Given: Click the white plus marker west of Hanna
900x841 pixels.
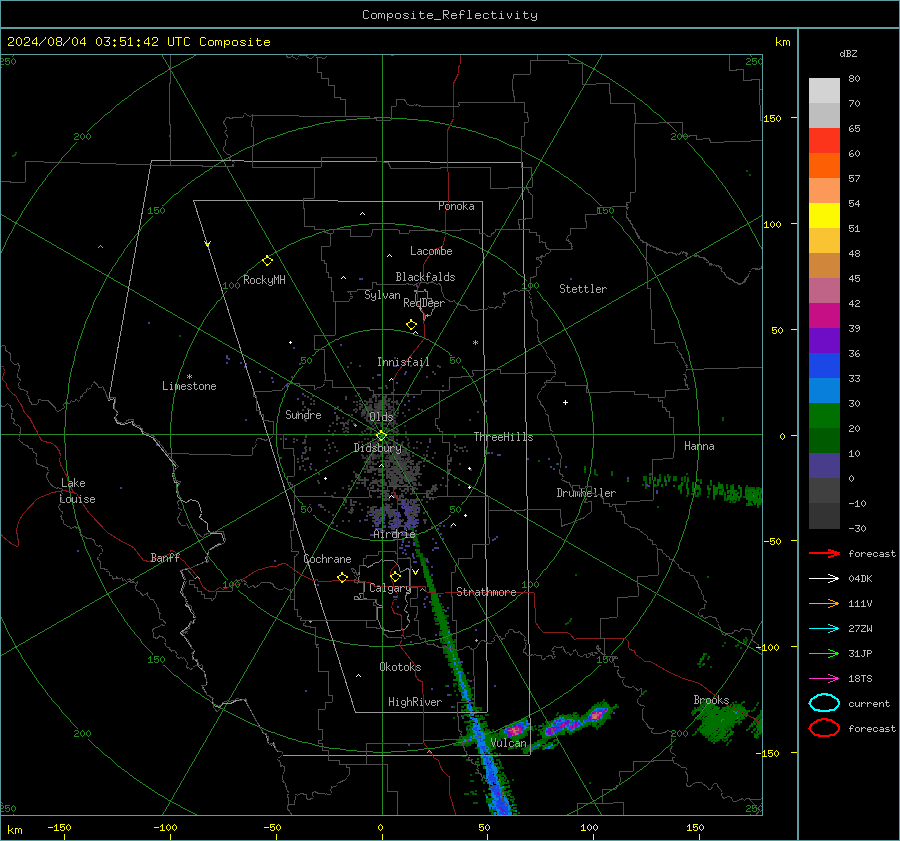Looking at the screenshot, I should pyautogui.click(x=565, y=402).
